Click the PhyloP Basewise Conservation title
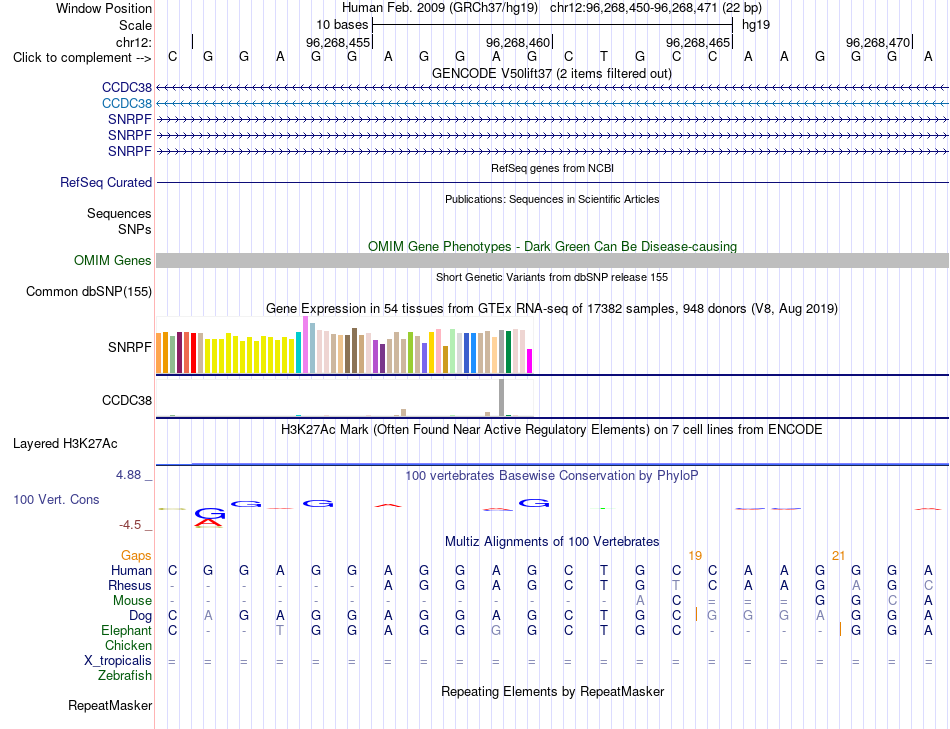950x729 pixels. tap(552, 476)
